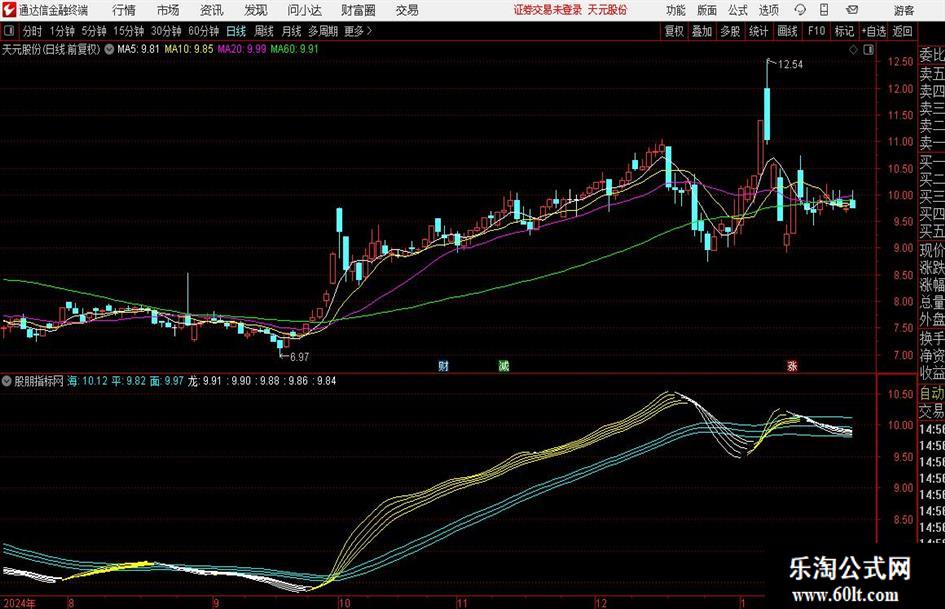Switch to 60分钟 period tab

point(204,31)
